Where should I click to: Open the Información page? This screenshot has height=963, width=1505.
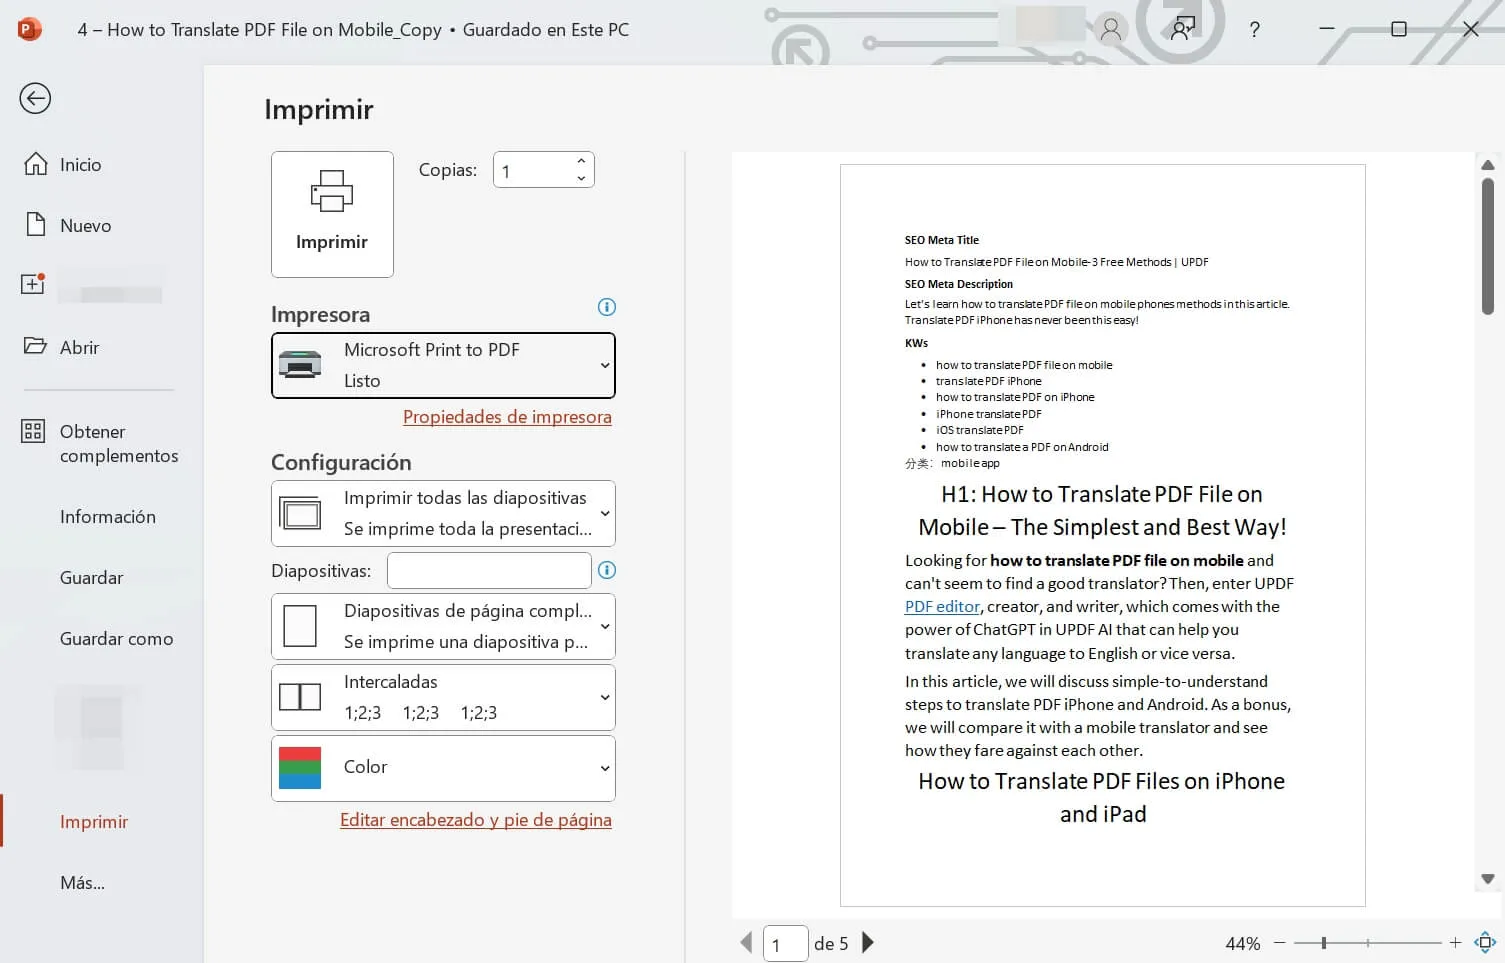(x=108, y=517)
